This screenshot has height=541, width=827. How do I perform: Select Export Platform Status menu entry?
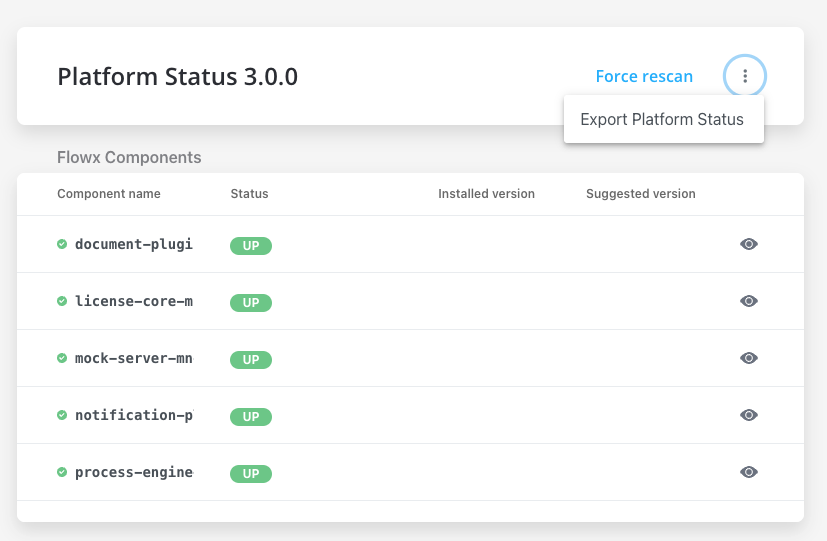[x=663, y=119]
